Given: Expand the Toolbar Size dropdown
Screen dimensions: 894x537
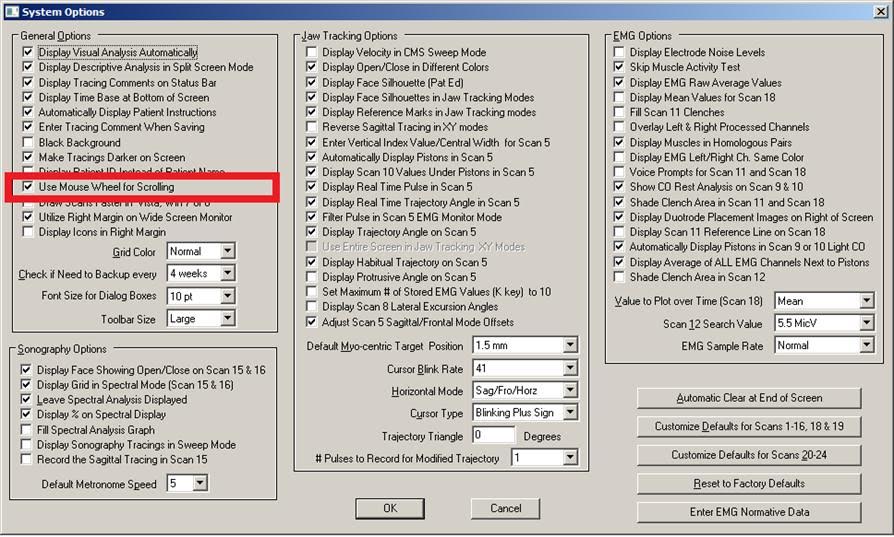Looking at the screenshot, I should [226, 318].
